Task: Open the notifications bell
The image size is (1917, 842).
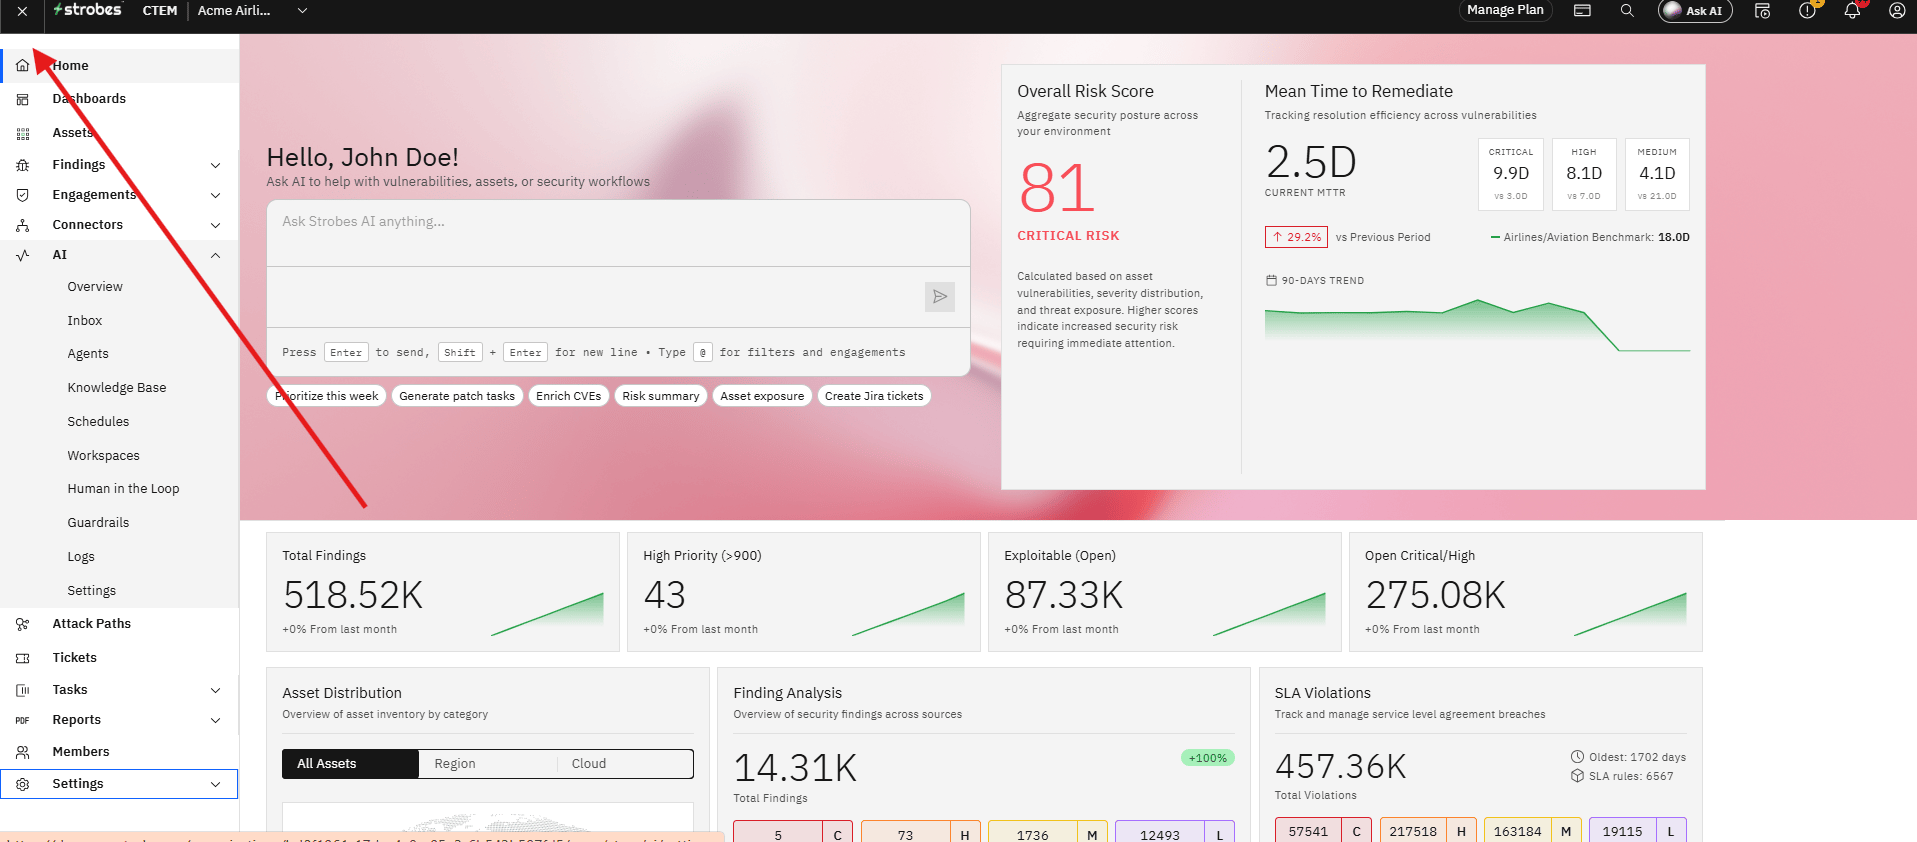Action: point(1852,11)
